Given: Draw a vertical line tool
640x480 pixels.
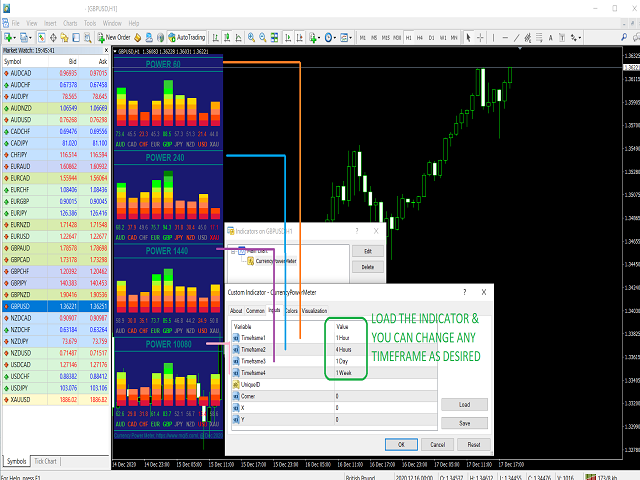Looking at the screenshot, I should 493,38.
